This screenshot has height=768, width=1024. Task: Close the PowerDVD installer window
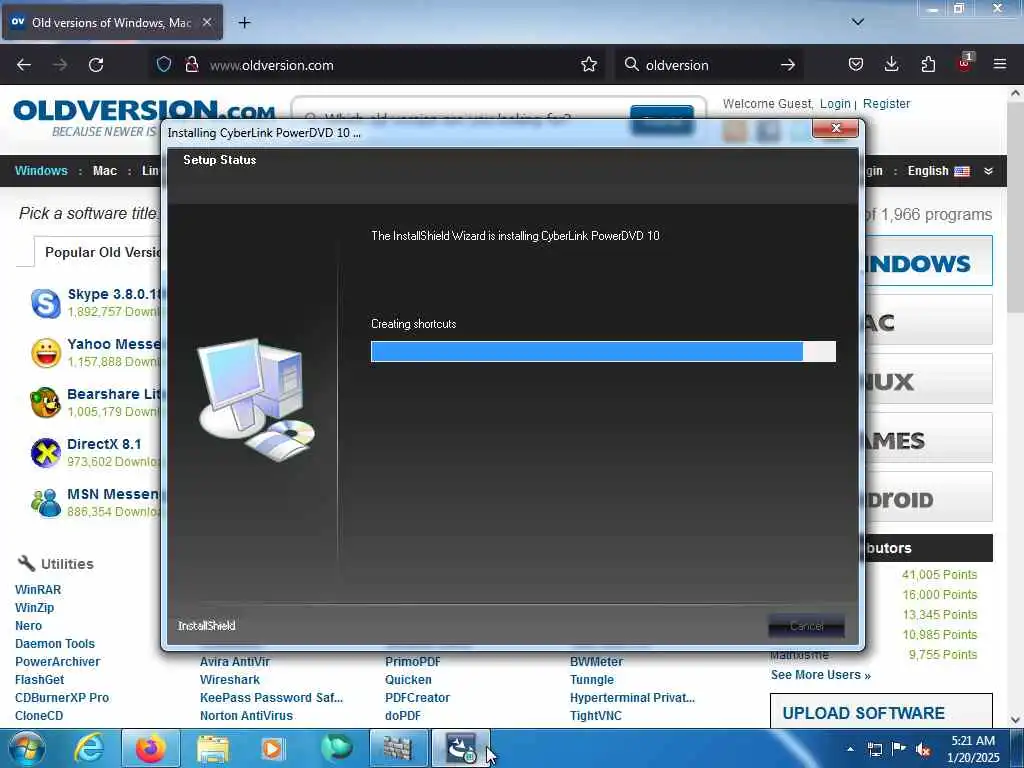click(x=835, y=128)
